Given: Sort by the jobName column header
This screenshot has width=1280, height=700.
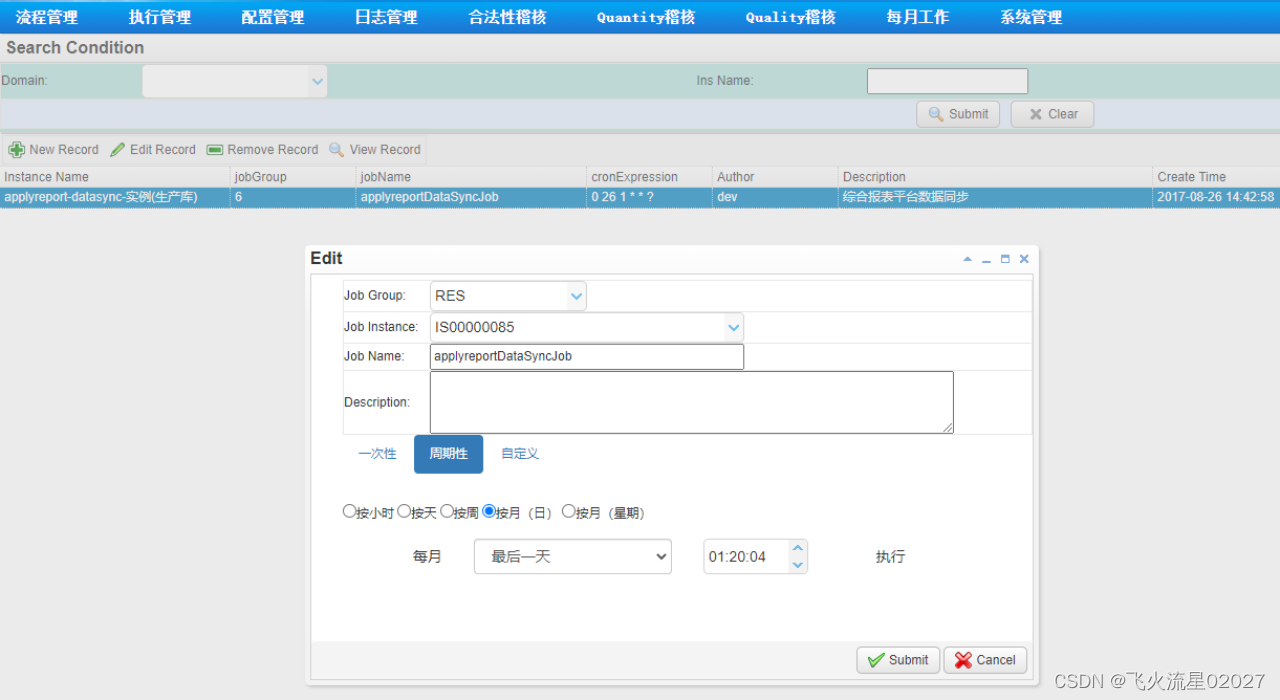Looking at the screenshot, I should click(471, 177).
